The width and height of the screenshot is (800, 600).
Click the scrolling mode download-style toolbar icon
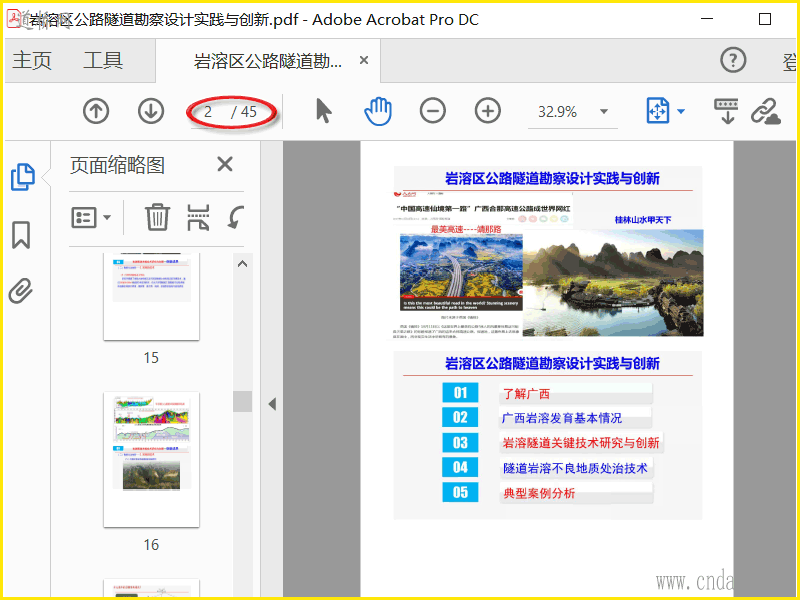click(727, 111)
